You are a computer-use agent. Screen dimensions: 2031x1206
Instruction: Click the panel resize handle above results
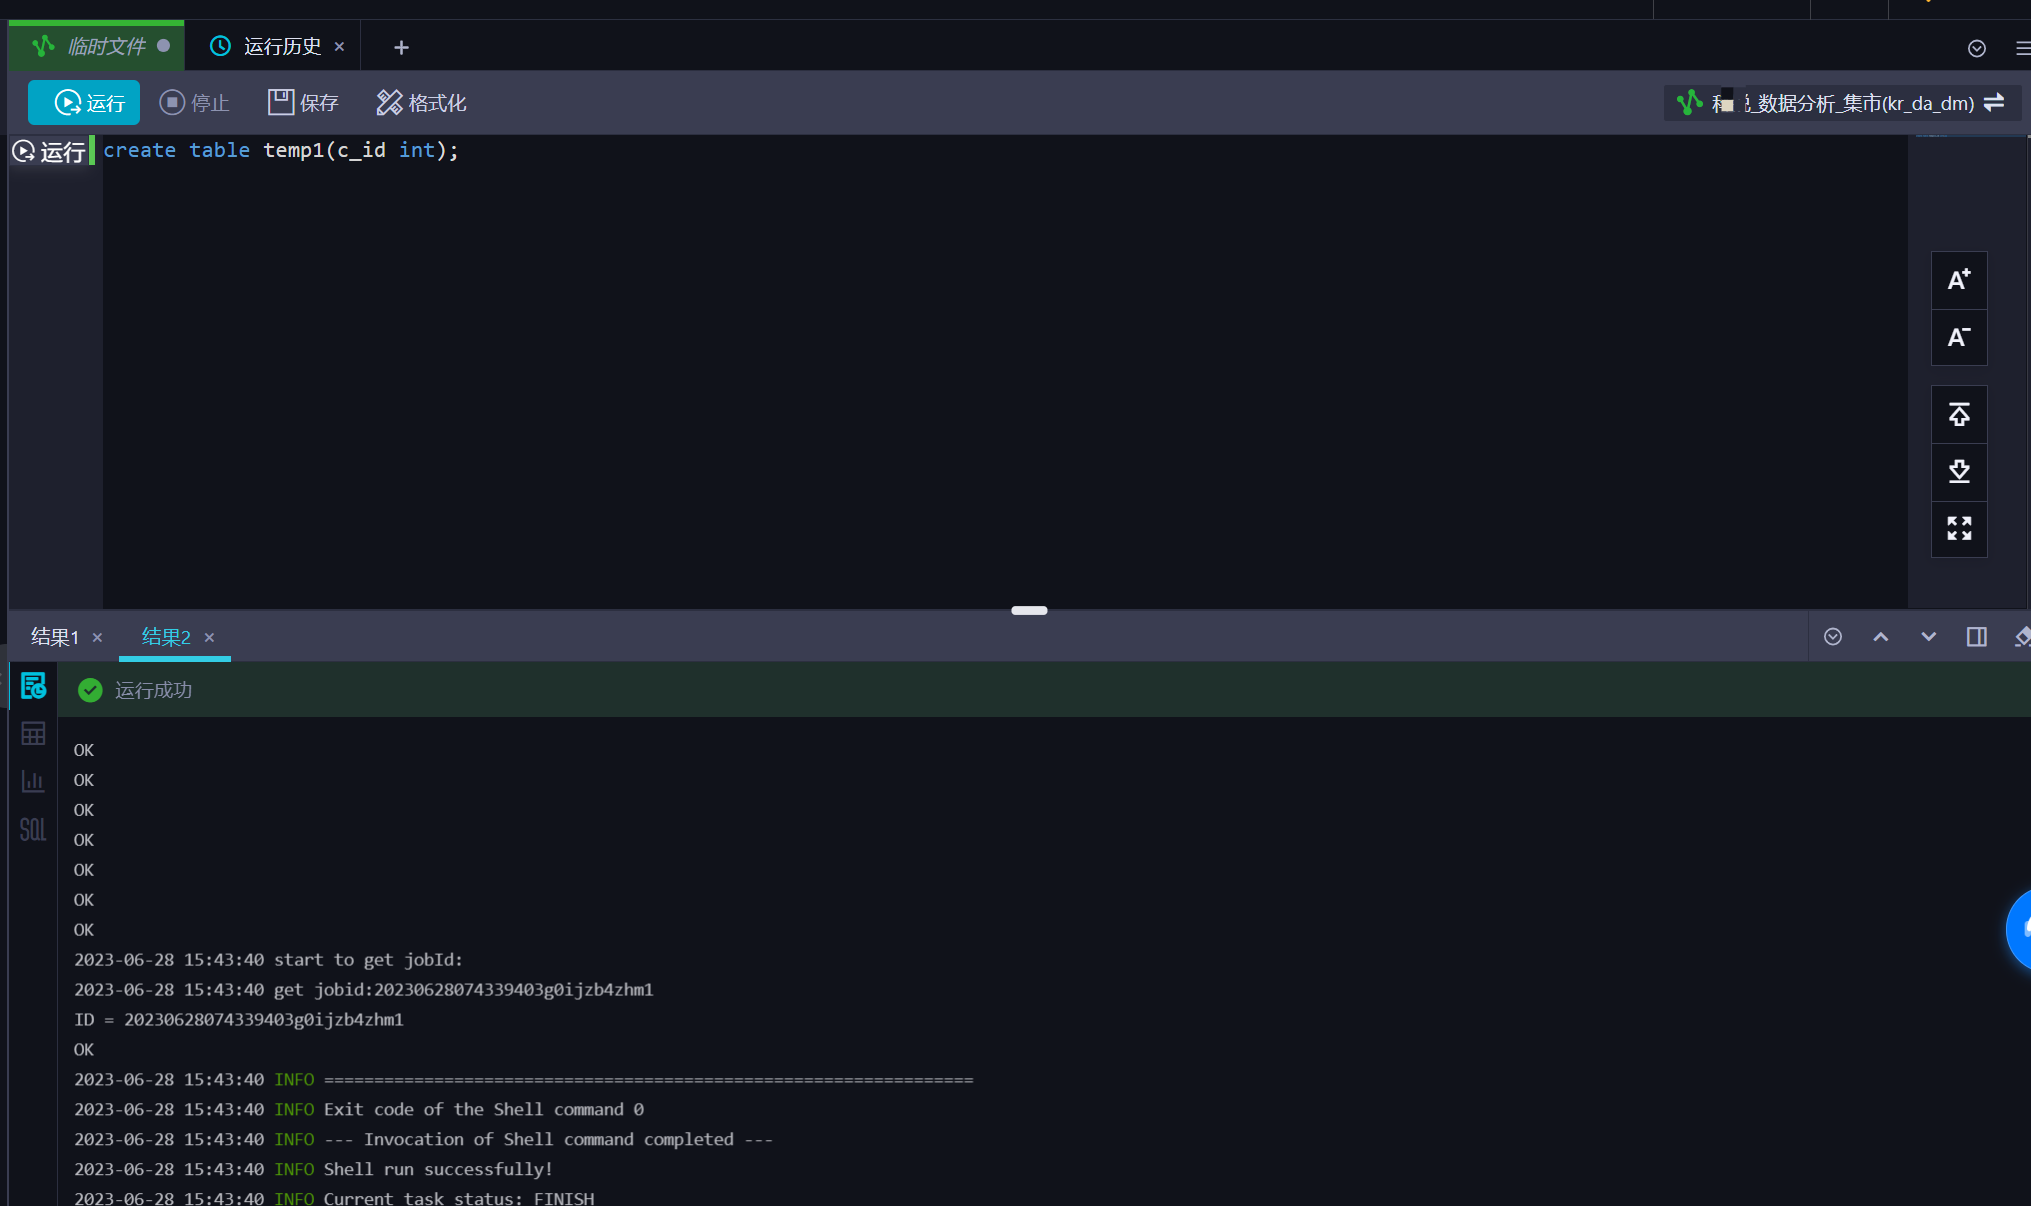click(x=1029, y=610)
